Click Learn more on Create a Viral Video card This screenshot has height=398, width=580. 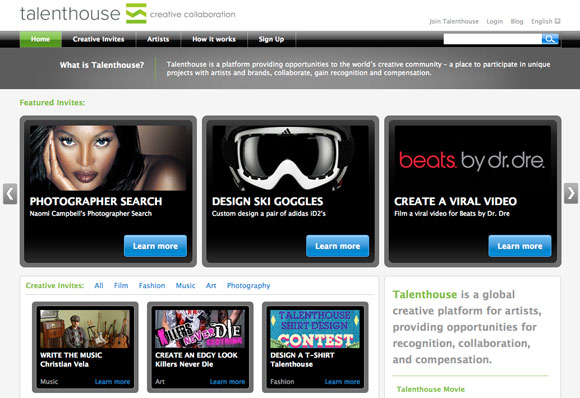click(x=520, y=246)
